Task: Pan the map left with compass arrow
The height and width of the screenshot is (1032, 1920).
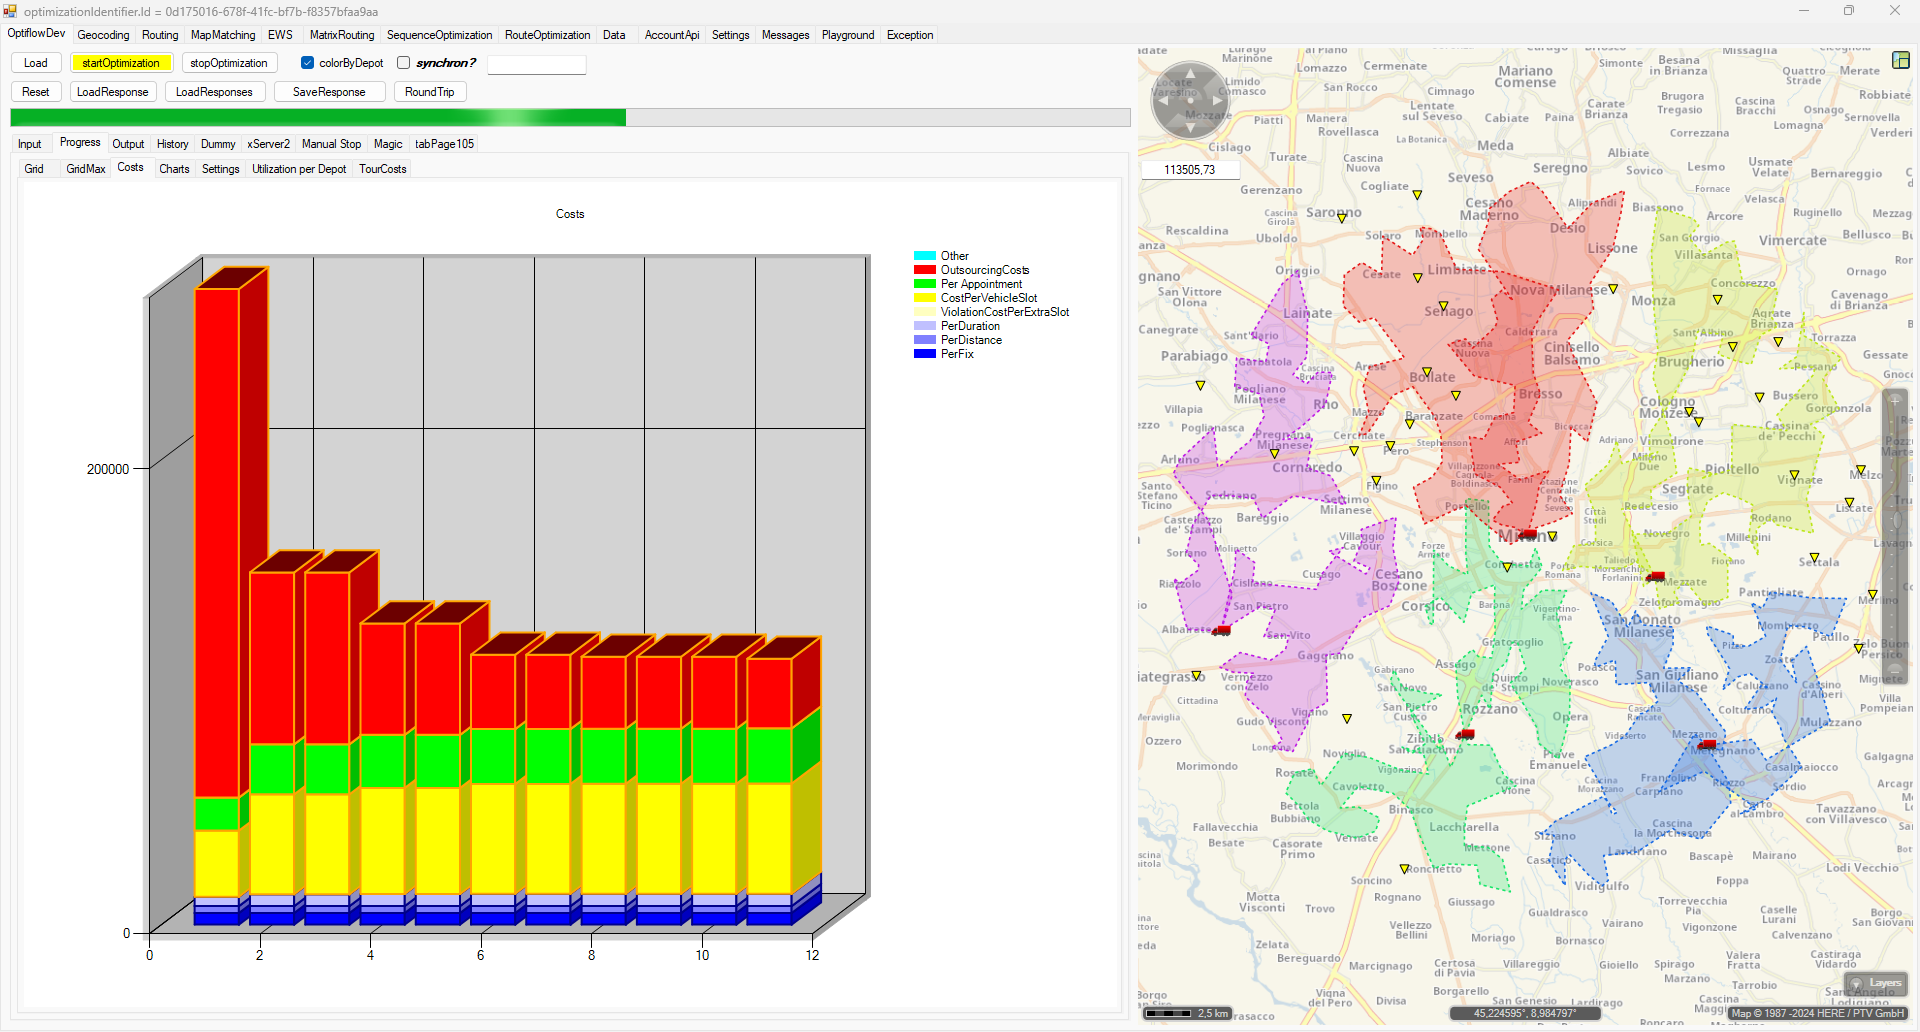Action: (1163, 100)
